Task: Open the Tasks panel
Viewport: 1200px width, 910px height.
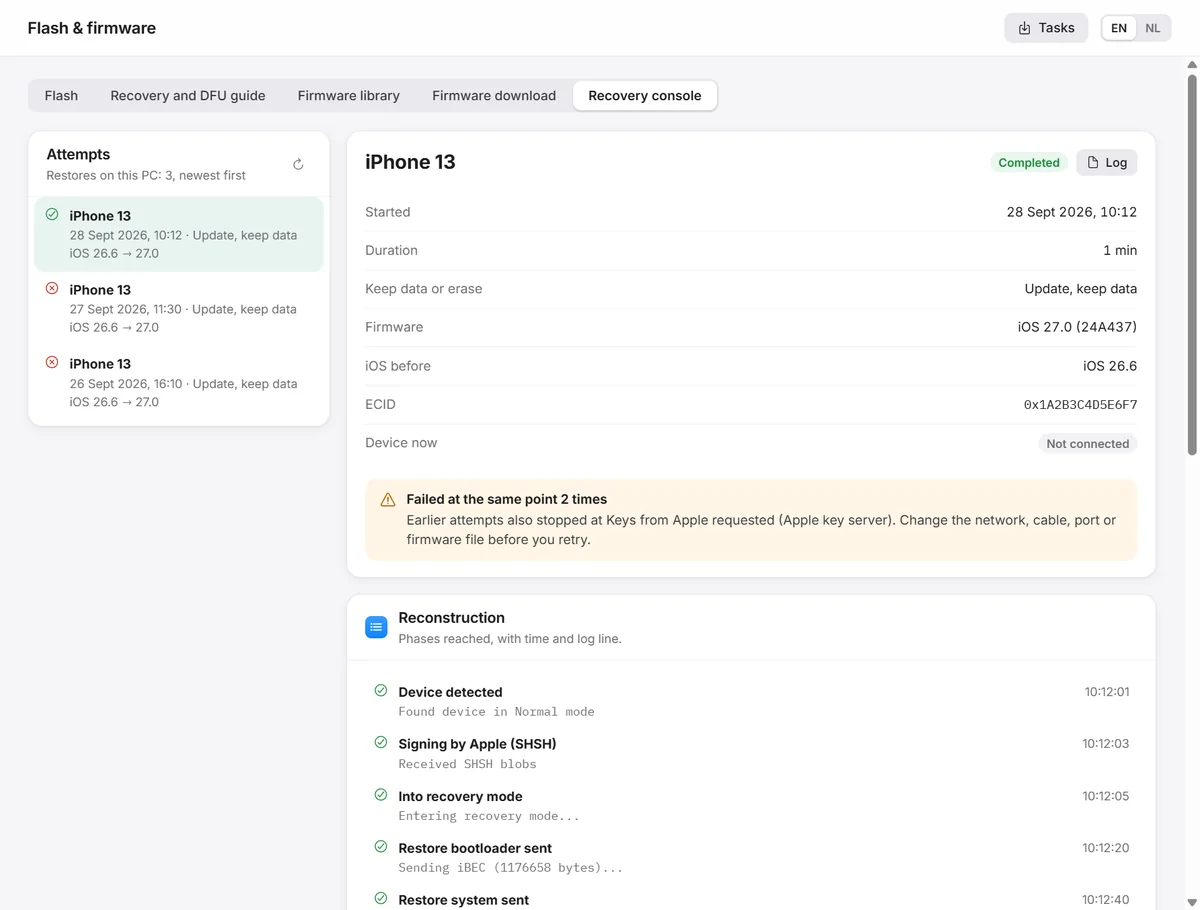Action: (x=1046, y=28)
